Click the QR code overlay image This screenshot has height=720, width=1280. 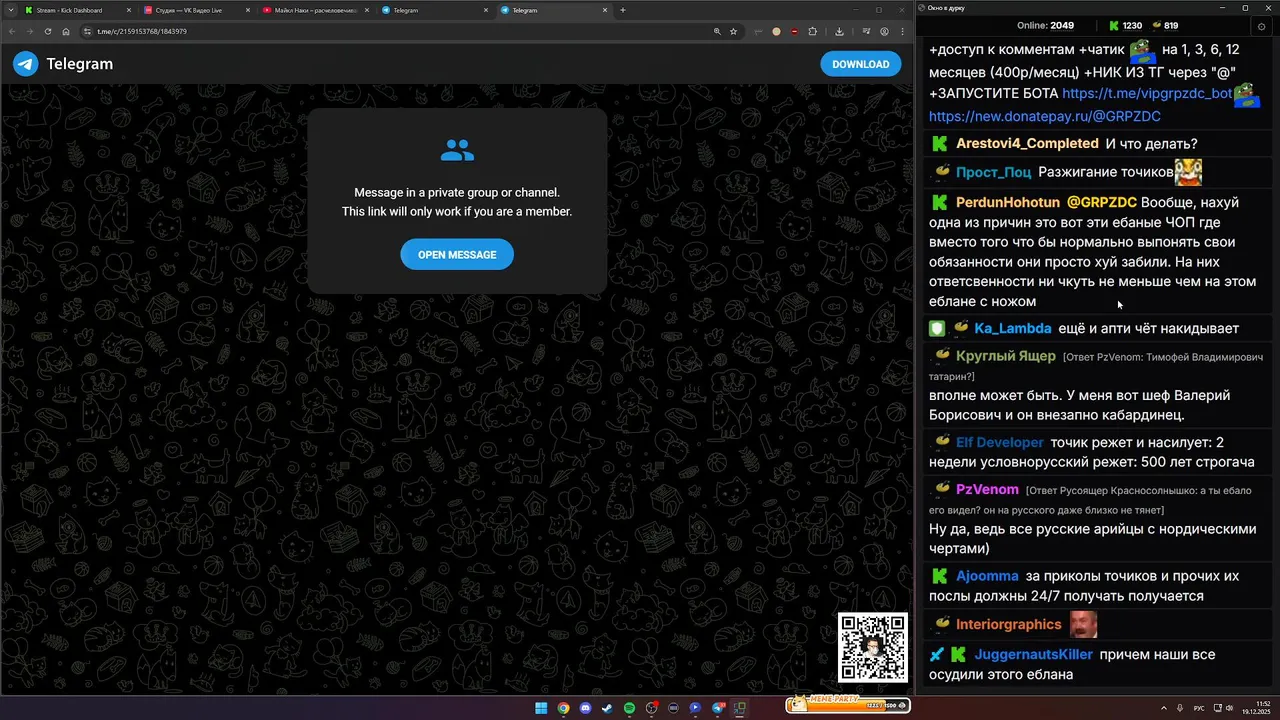click(873, 647)
